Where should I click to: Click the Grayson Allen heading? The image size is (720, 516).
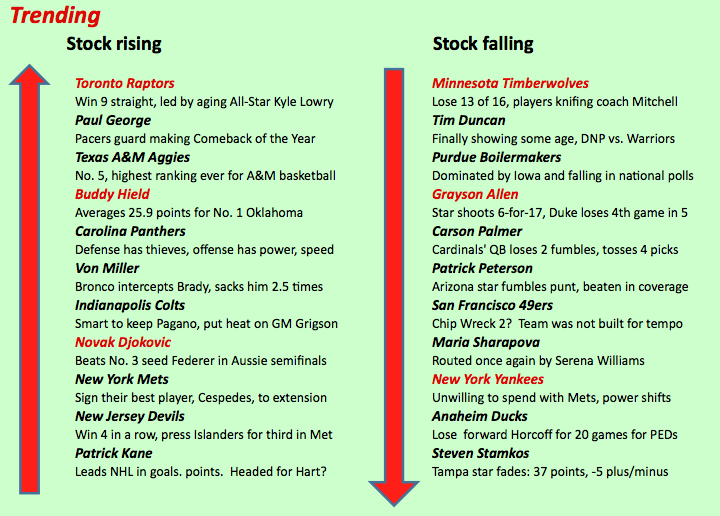(475, 194)
